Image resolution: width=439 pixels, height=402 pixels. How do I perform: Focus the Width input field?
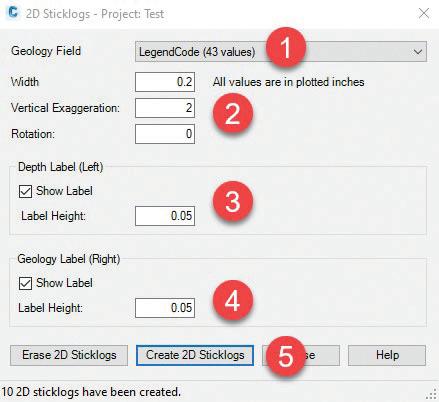point(165,82)
